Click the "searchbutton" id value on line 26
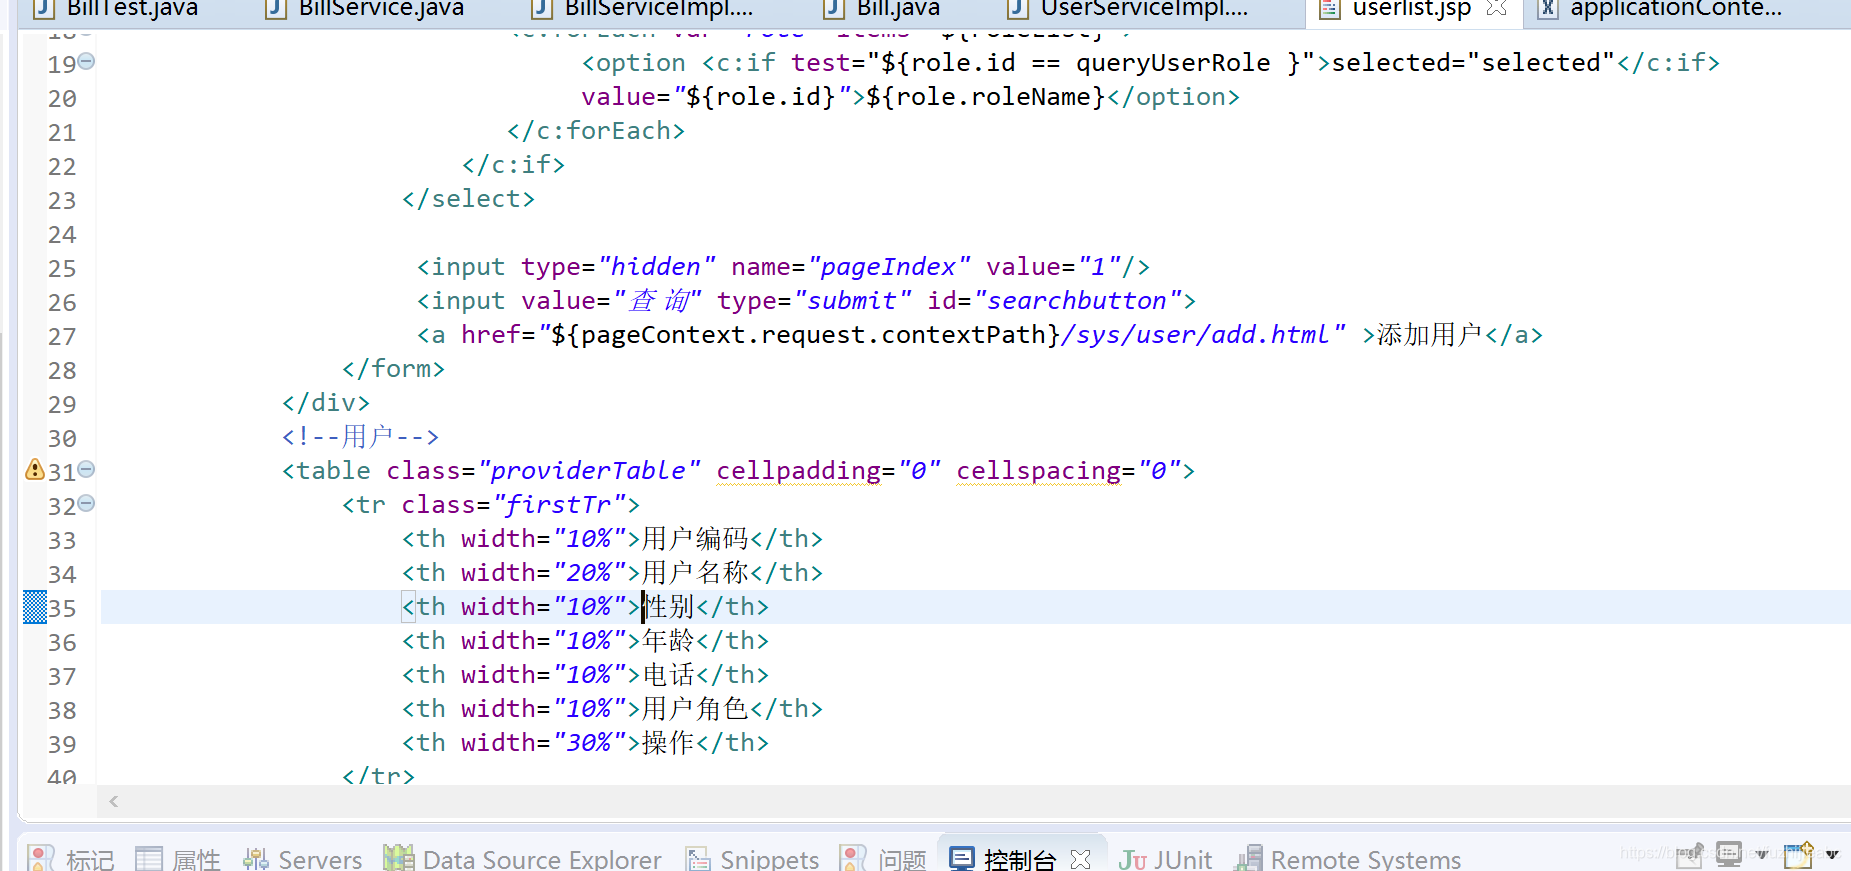The height and width of the screenshot is (871, 1851). click(1078, 301)
